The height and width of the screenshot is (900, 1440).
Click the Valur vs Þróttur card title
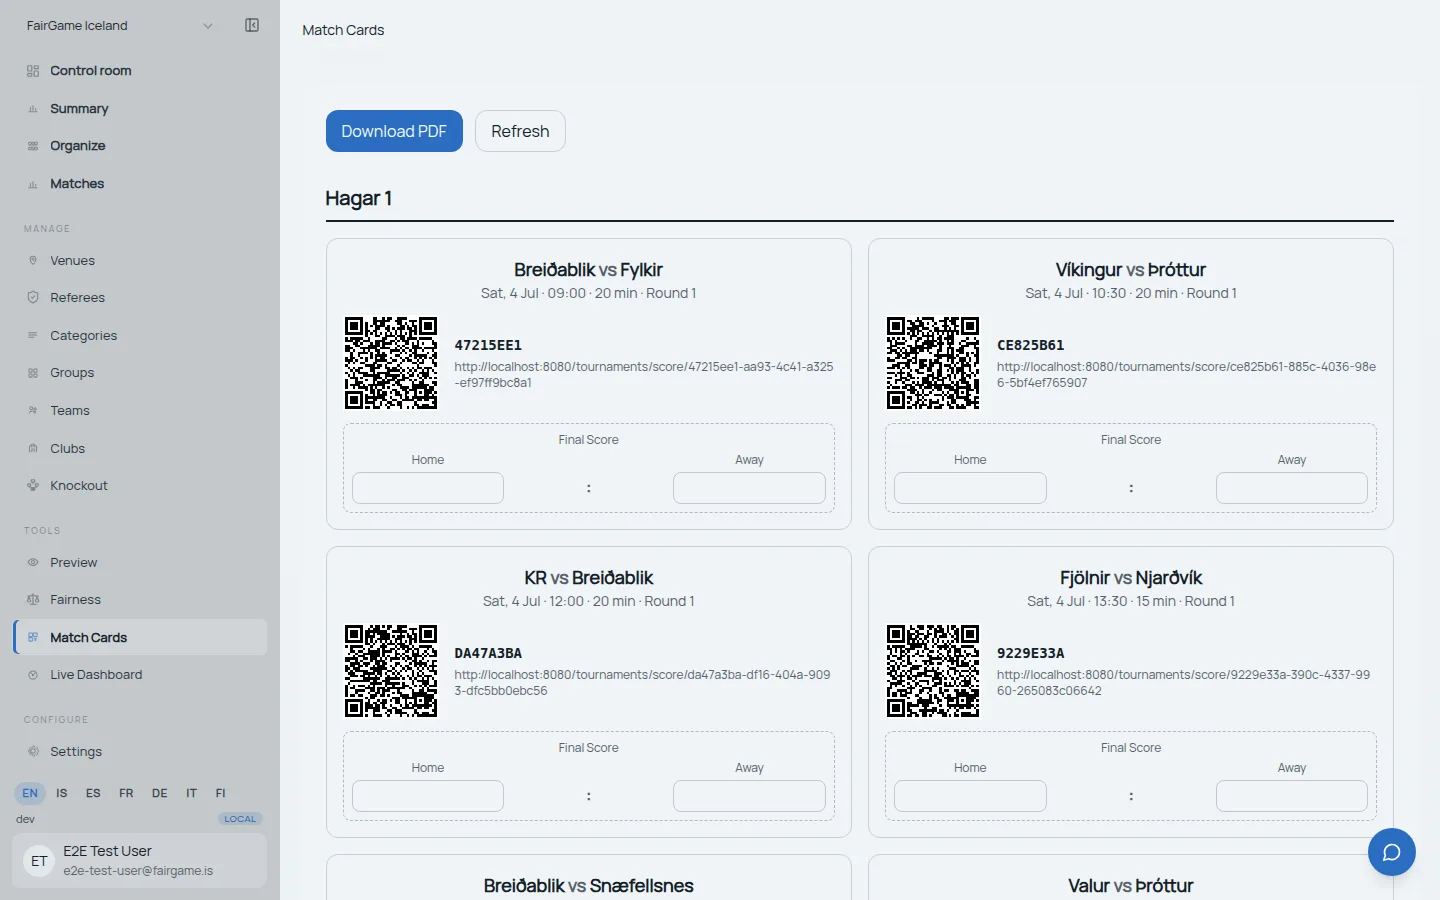pos(1131,886)
